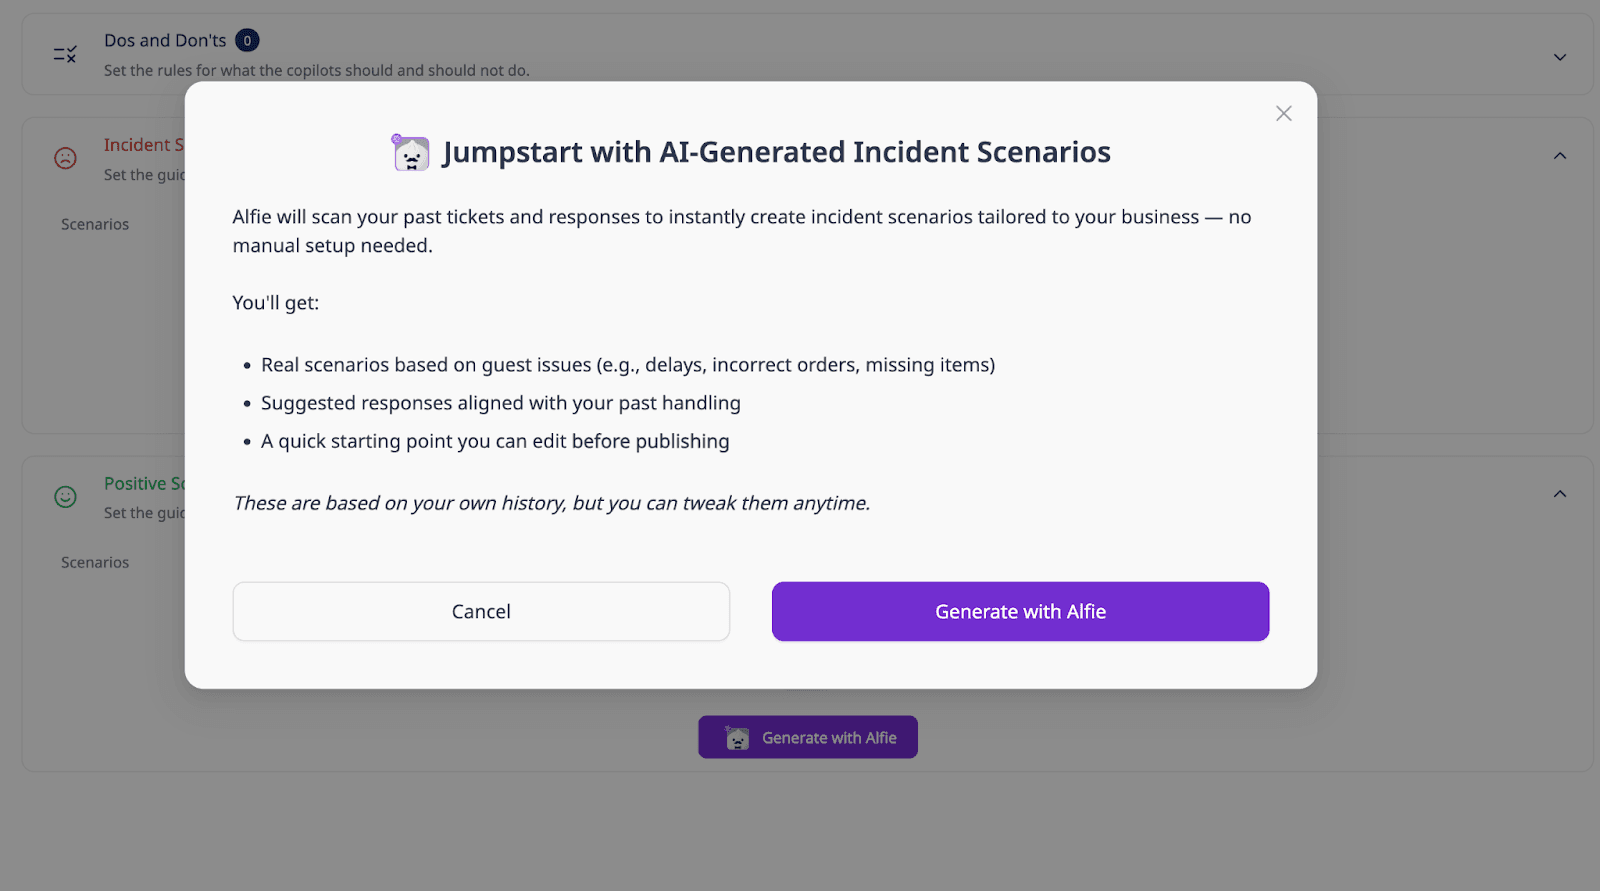1600x891 pixels.
Task: Click the dialog title Jumpstart with AI-Generated Incident Scenarios
Action: (x=776, y=152)
